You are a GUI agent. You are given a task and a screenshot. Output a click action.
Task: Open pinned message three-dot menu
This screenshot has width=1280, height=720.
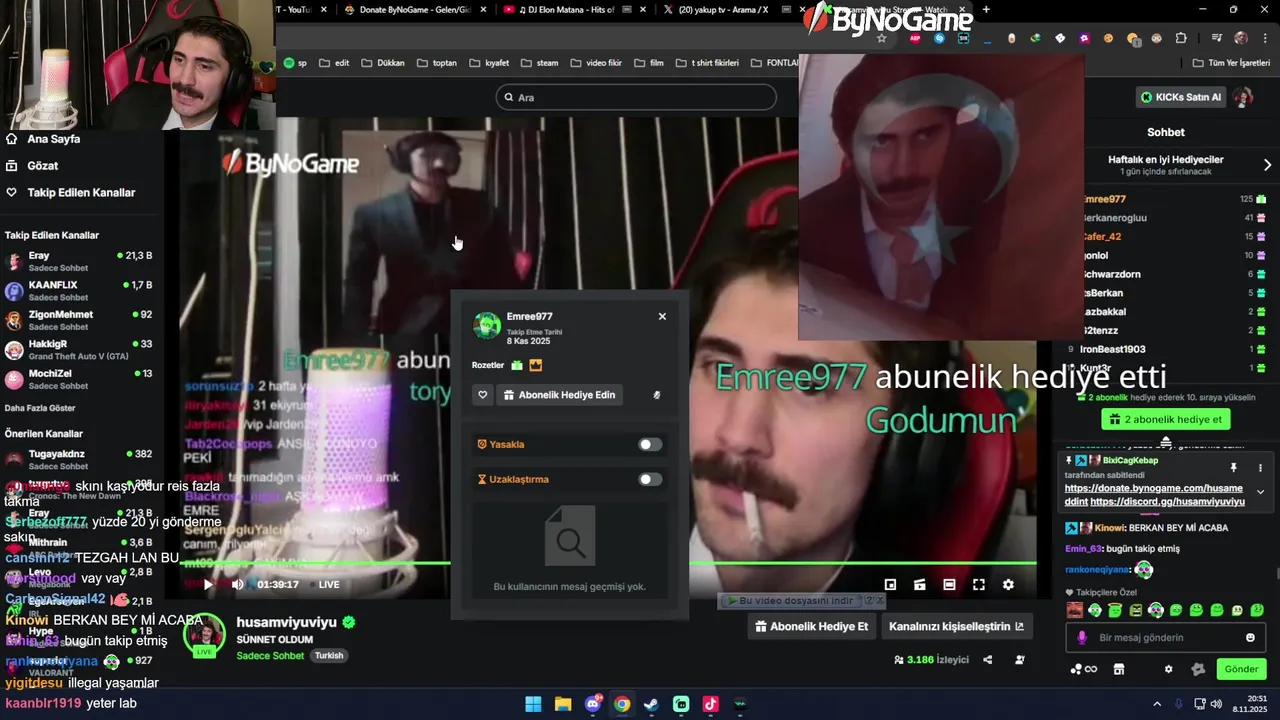click(x=1260, y=467)
